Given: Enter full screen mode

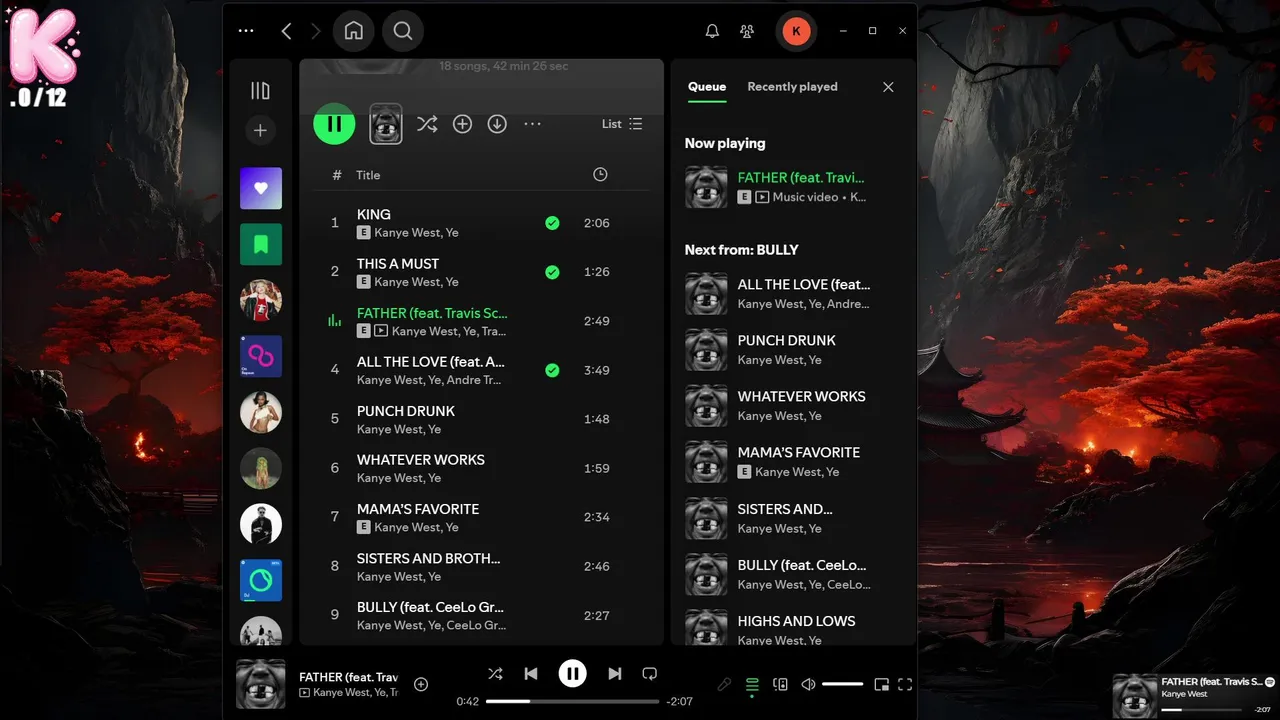Looking at the screenshot, I should (x=905, y=685).
